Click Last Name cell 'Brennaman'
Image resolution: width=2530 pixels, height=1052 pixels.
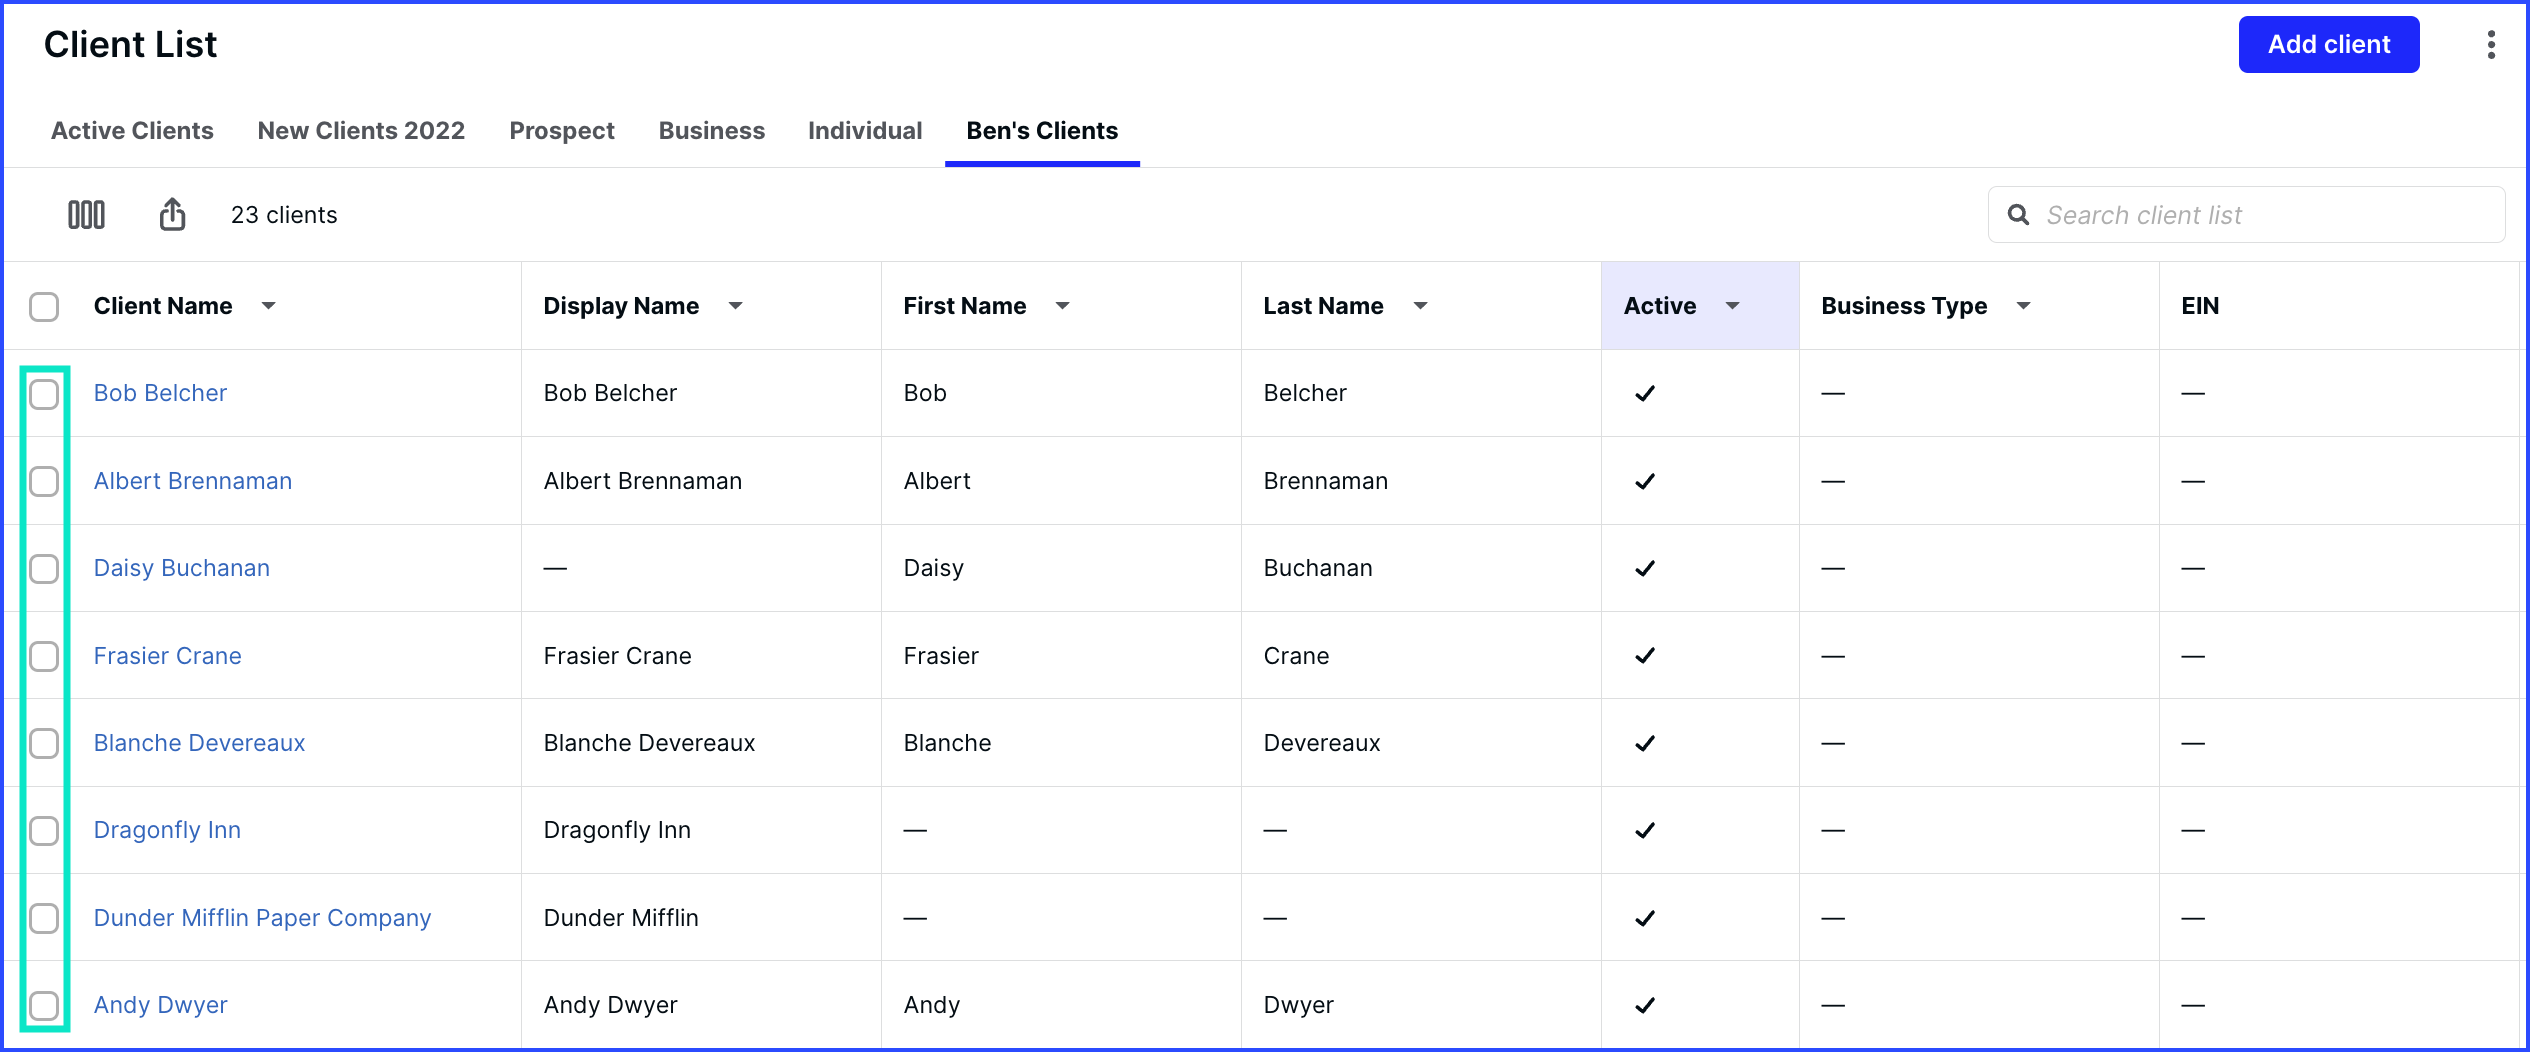(x=1325, y=481)
